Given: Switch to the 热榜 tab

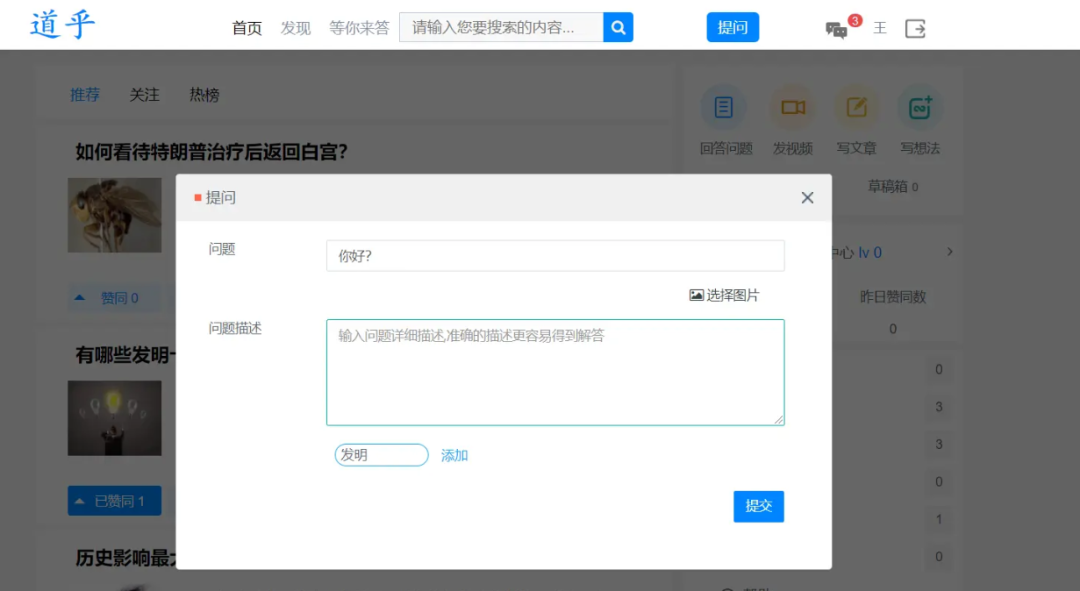Looking at the screenshot, I should (x=204, y=95).
